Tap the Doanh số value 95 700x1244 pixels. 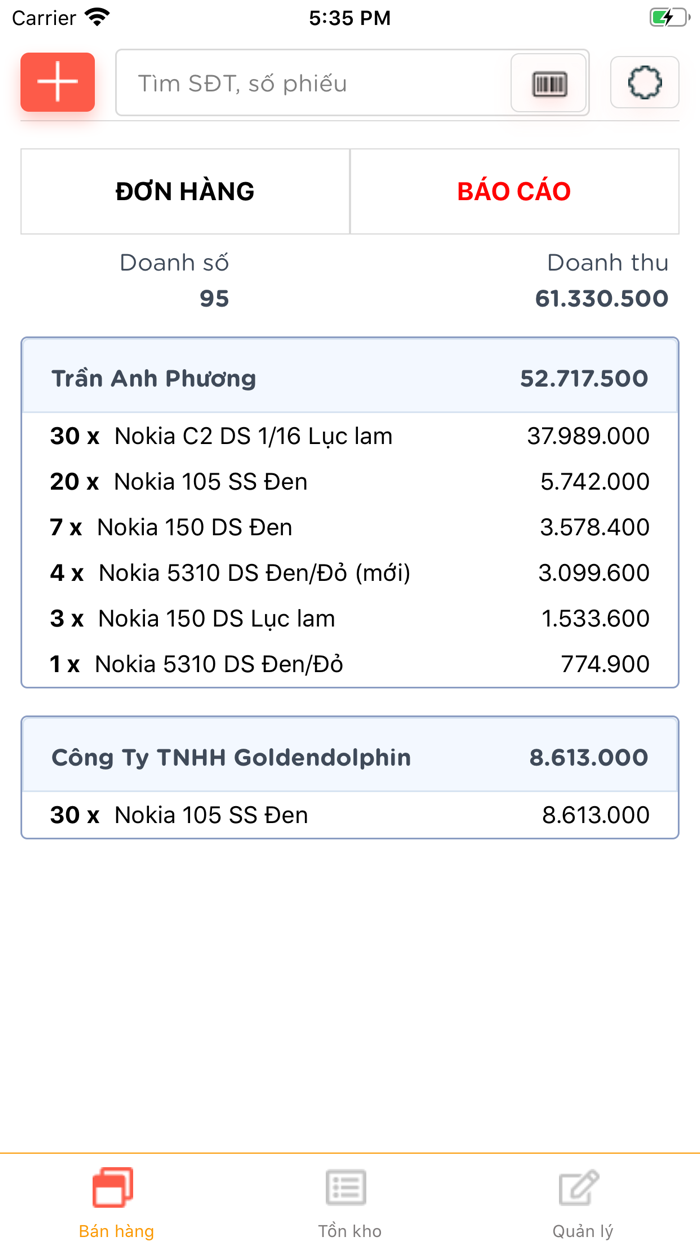(214, 298)
